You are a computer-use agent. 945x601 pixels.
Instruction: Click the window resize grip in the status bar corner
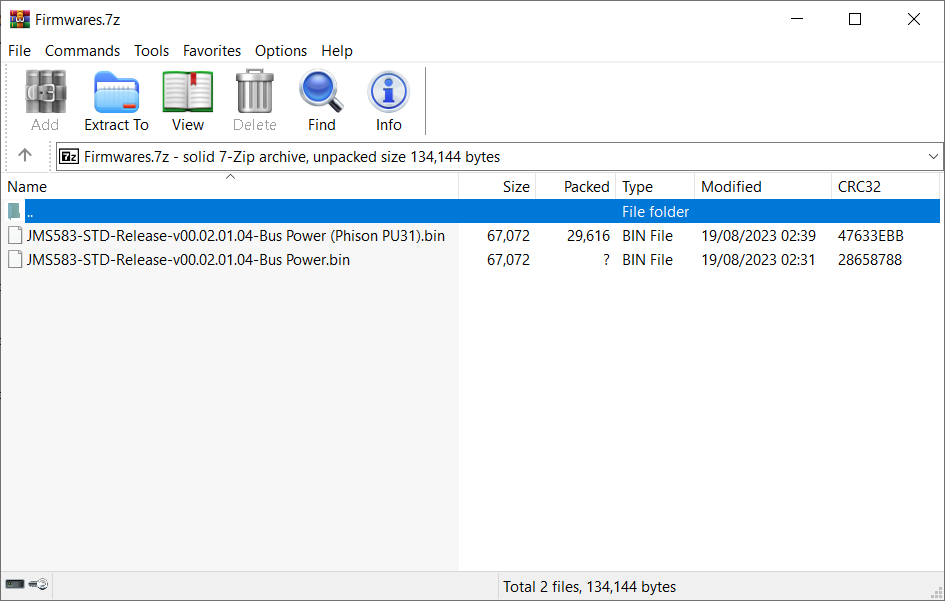point(936,592)
